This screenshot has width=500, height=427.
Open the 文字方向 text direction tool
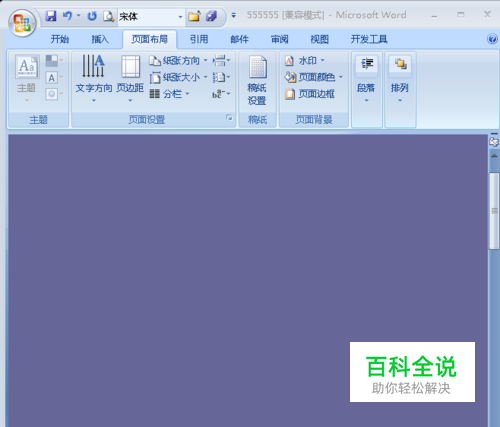click(x=94, y=78)
